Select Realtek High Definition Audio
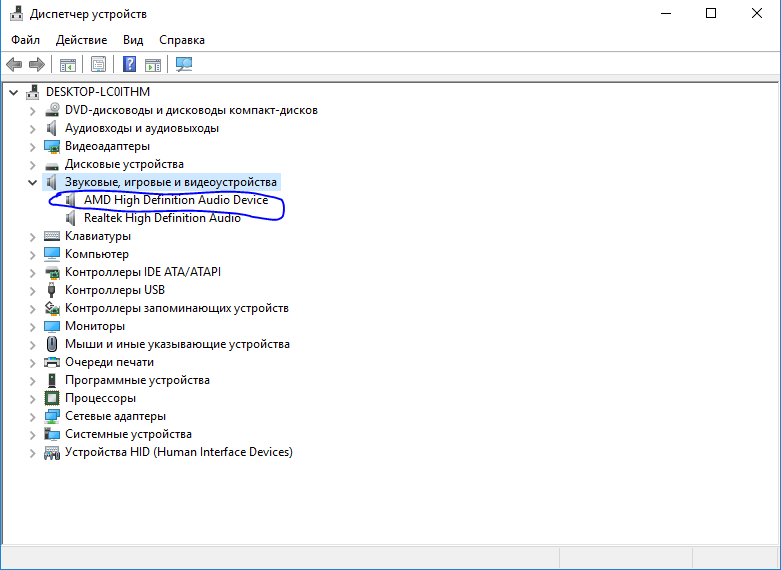 point(162,218)
